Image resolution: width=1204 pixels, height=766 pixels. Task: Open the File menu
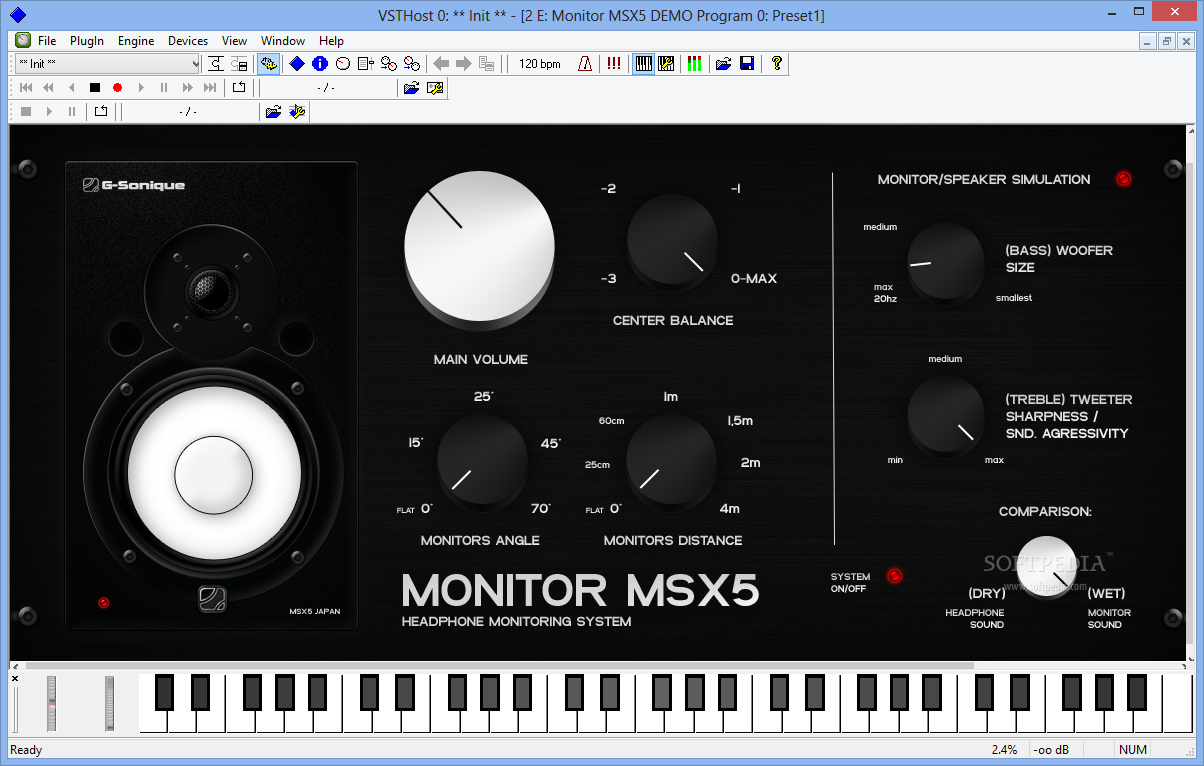(x=47, y=41)
